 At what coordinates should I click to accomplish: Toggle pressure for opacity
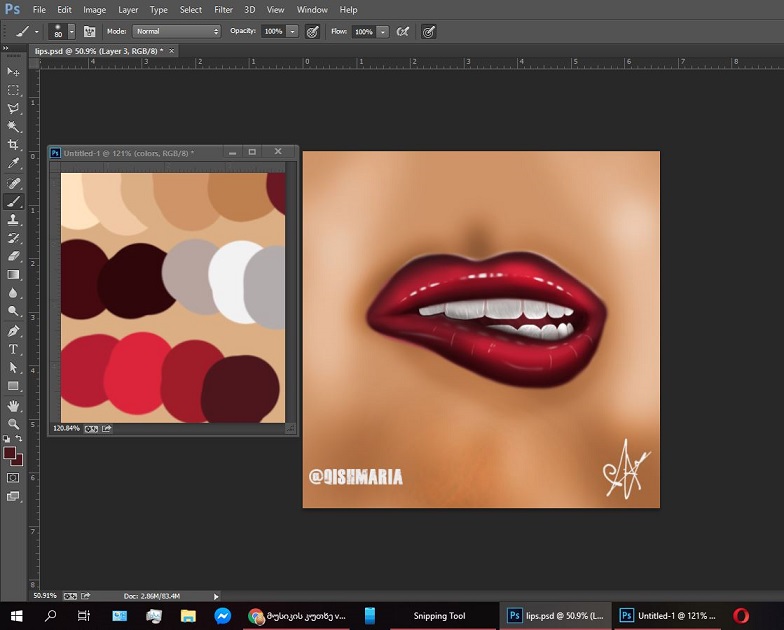click(312, 32)
